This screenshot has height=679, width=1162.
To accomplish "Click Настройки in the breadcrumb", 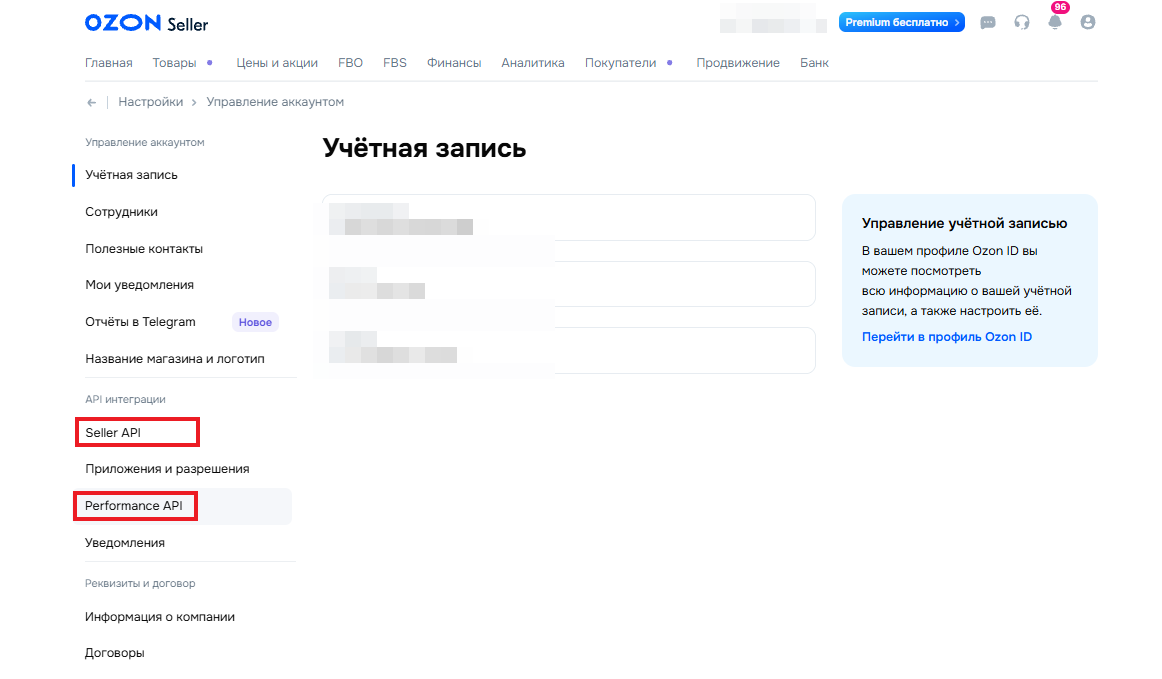I will point(150,102).
